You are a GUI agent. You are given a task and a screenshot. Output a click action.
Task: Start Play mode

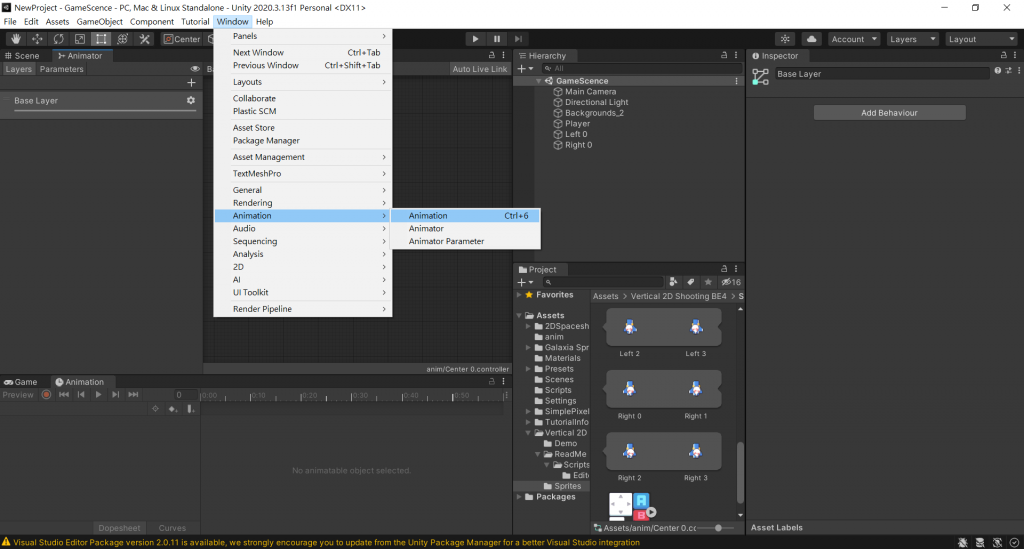(475, 39)
